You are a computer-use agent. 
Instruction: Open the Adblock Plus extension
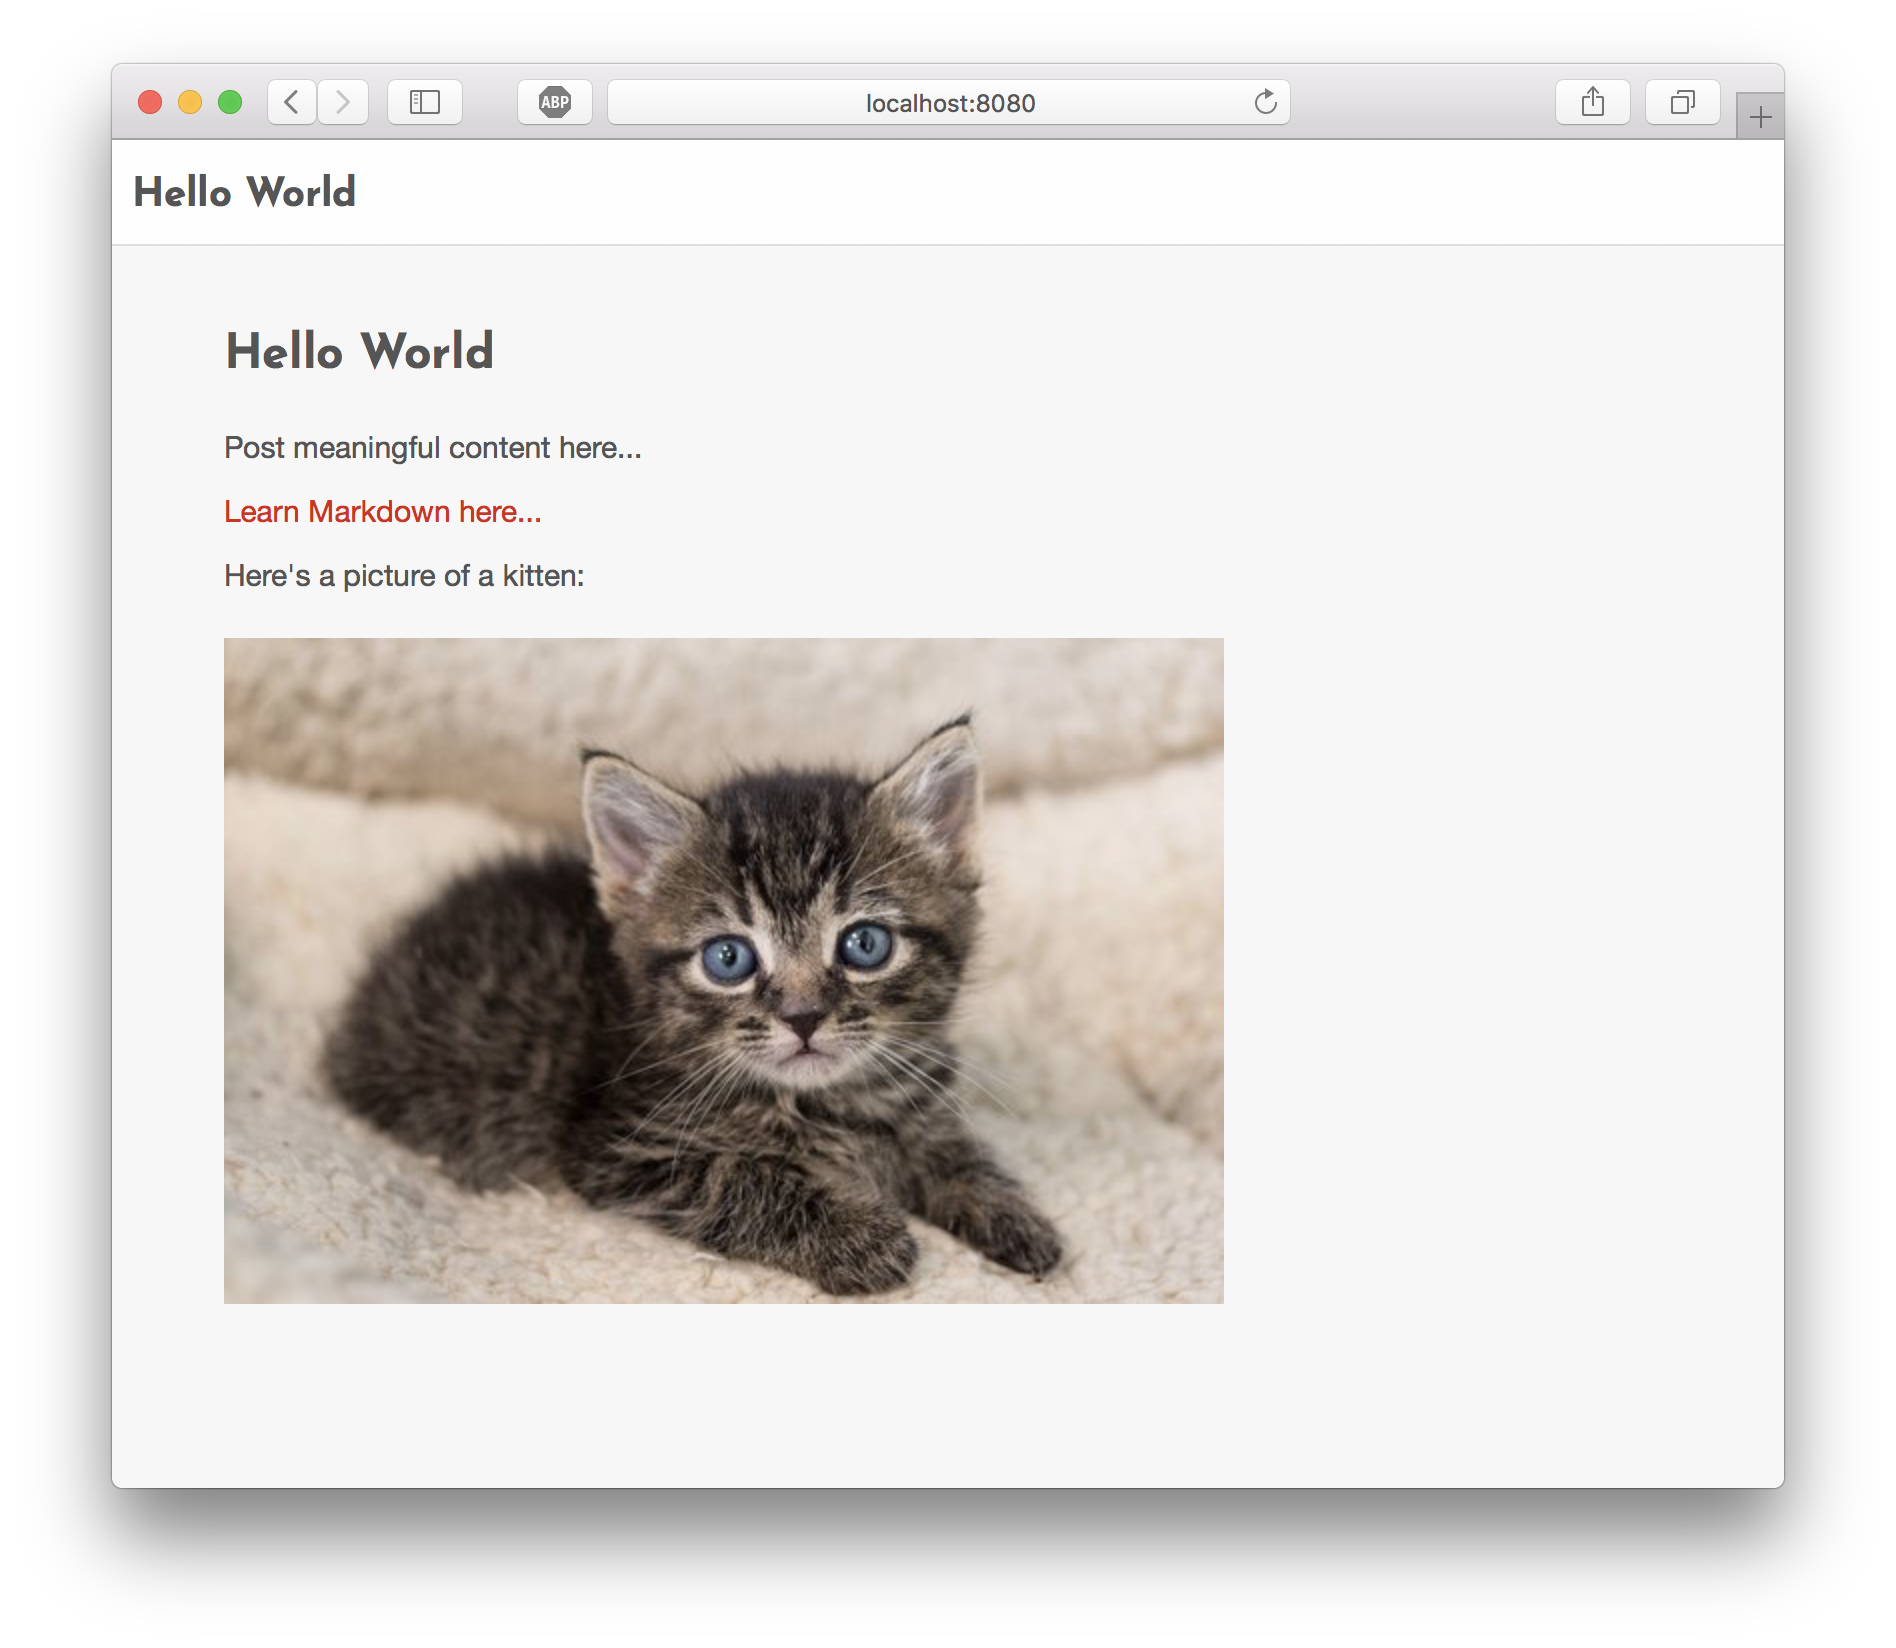tap(555, 102)
